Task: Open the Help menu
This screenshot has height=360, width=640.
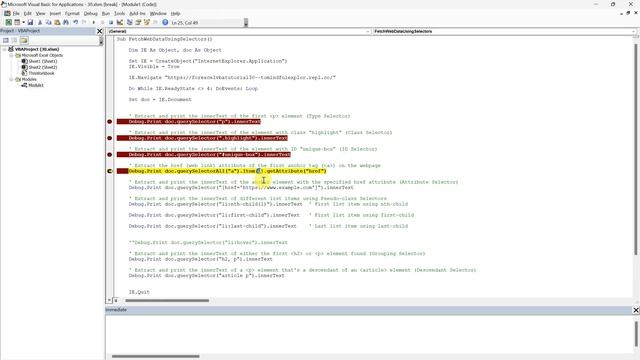Action: (176, 13)
